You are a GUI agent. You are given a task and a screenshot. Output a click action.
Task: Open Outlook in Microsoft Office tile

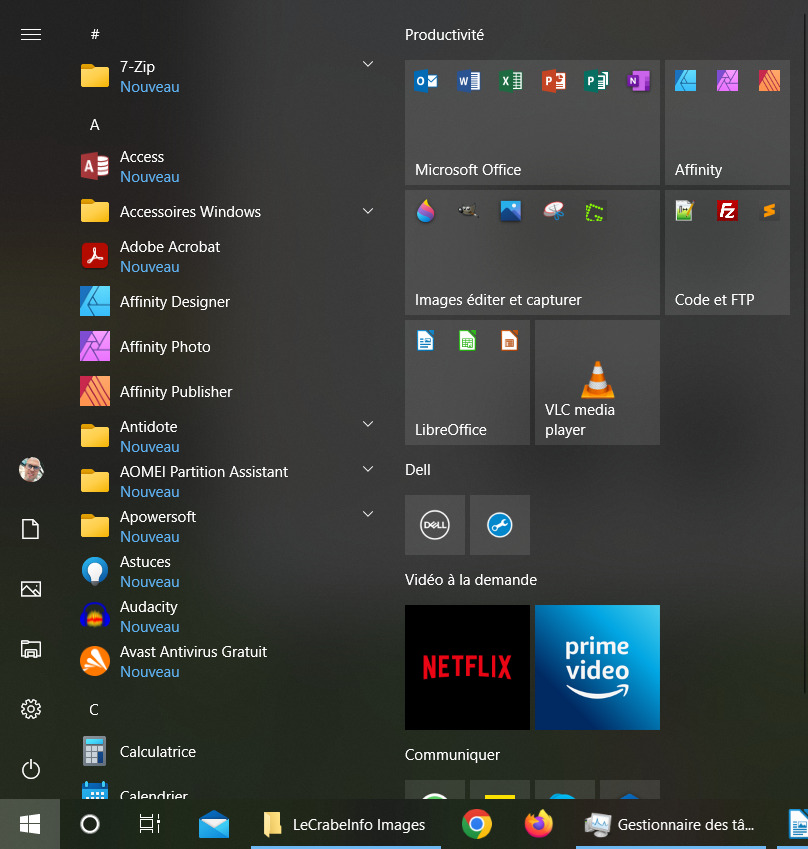point(426,81)
